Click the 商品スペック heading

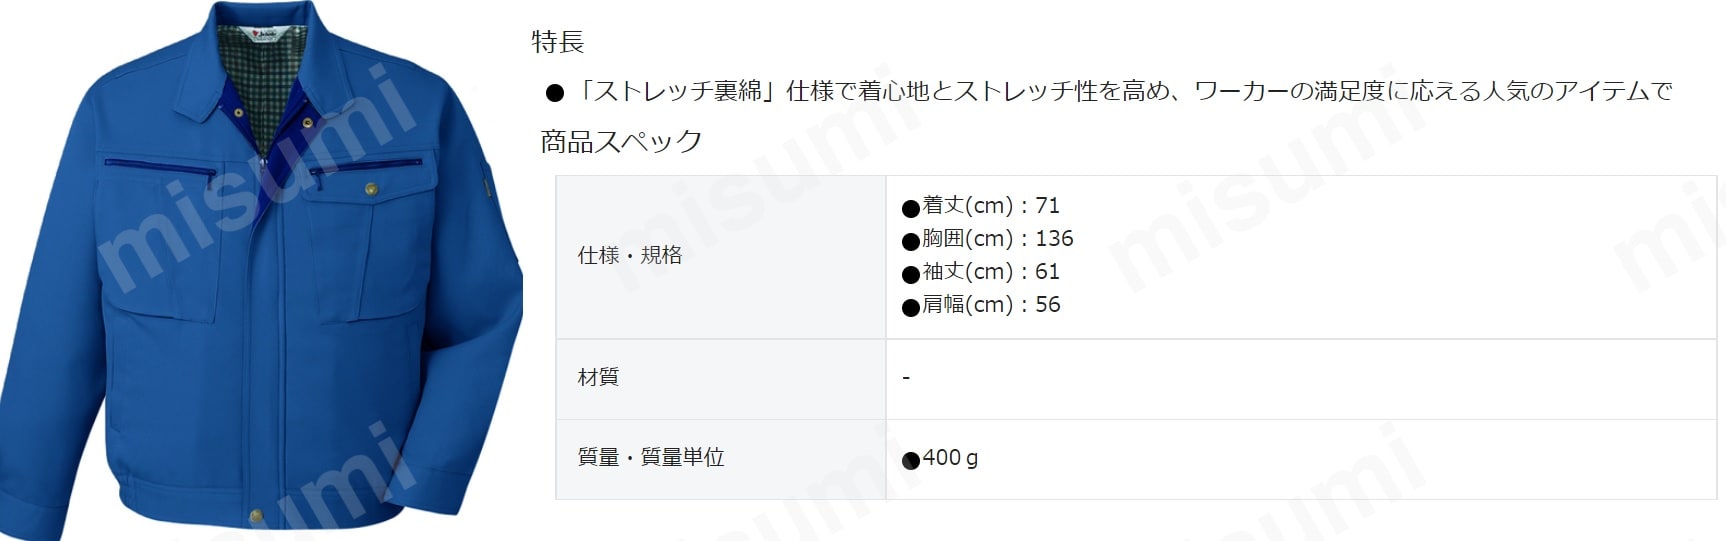(621, 141)
